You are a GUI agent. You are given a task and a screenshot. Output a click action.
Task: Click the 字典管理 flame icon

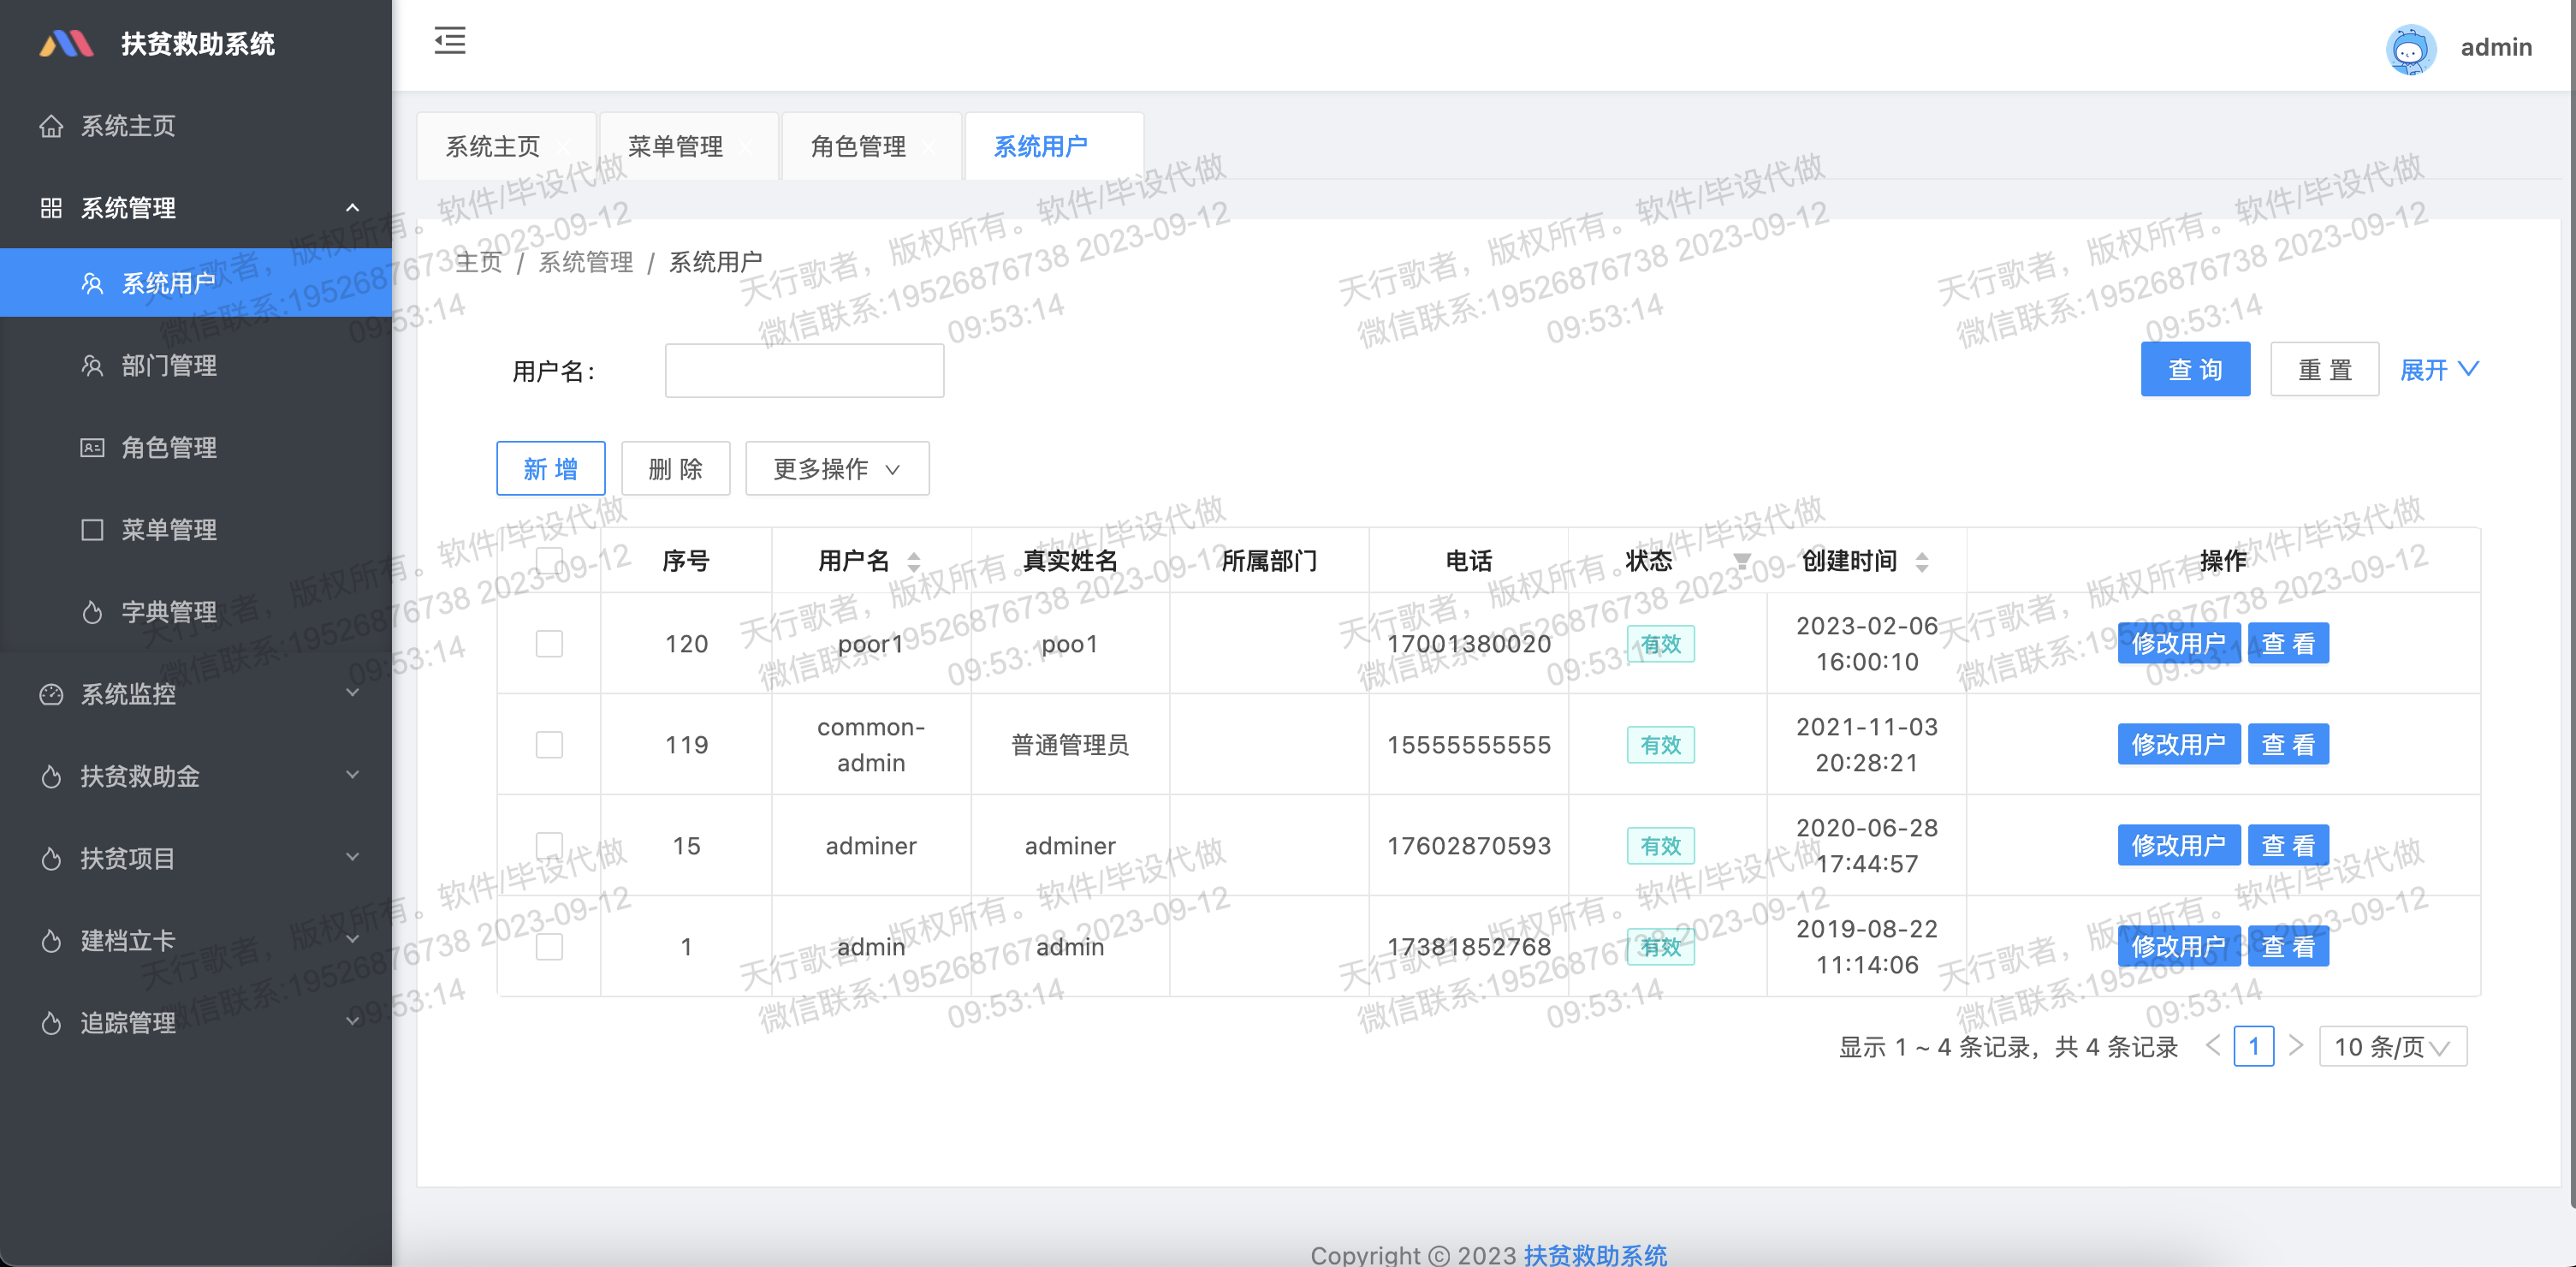[92, 612]
